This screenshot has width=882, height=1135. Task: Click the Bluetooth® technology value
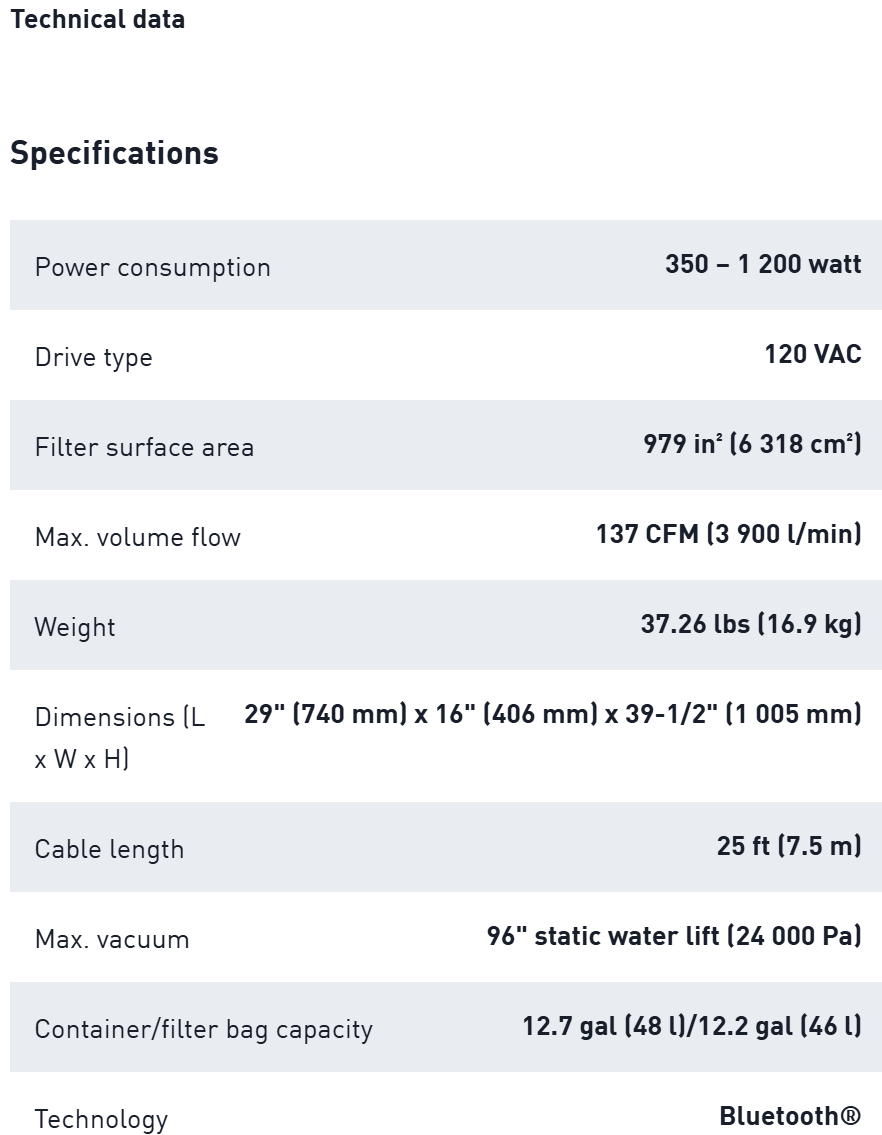coord(789,1116)
